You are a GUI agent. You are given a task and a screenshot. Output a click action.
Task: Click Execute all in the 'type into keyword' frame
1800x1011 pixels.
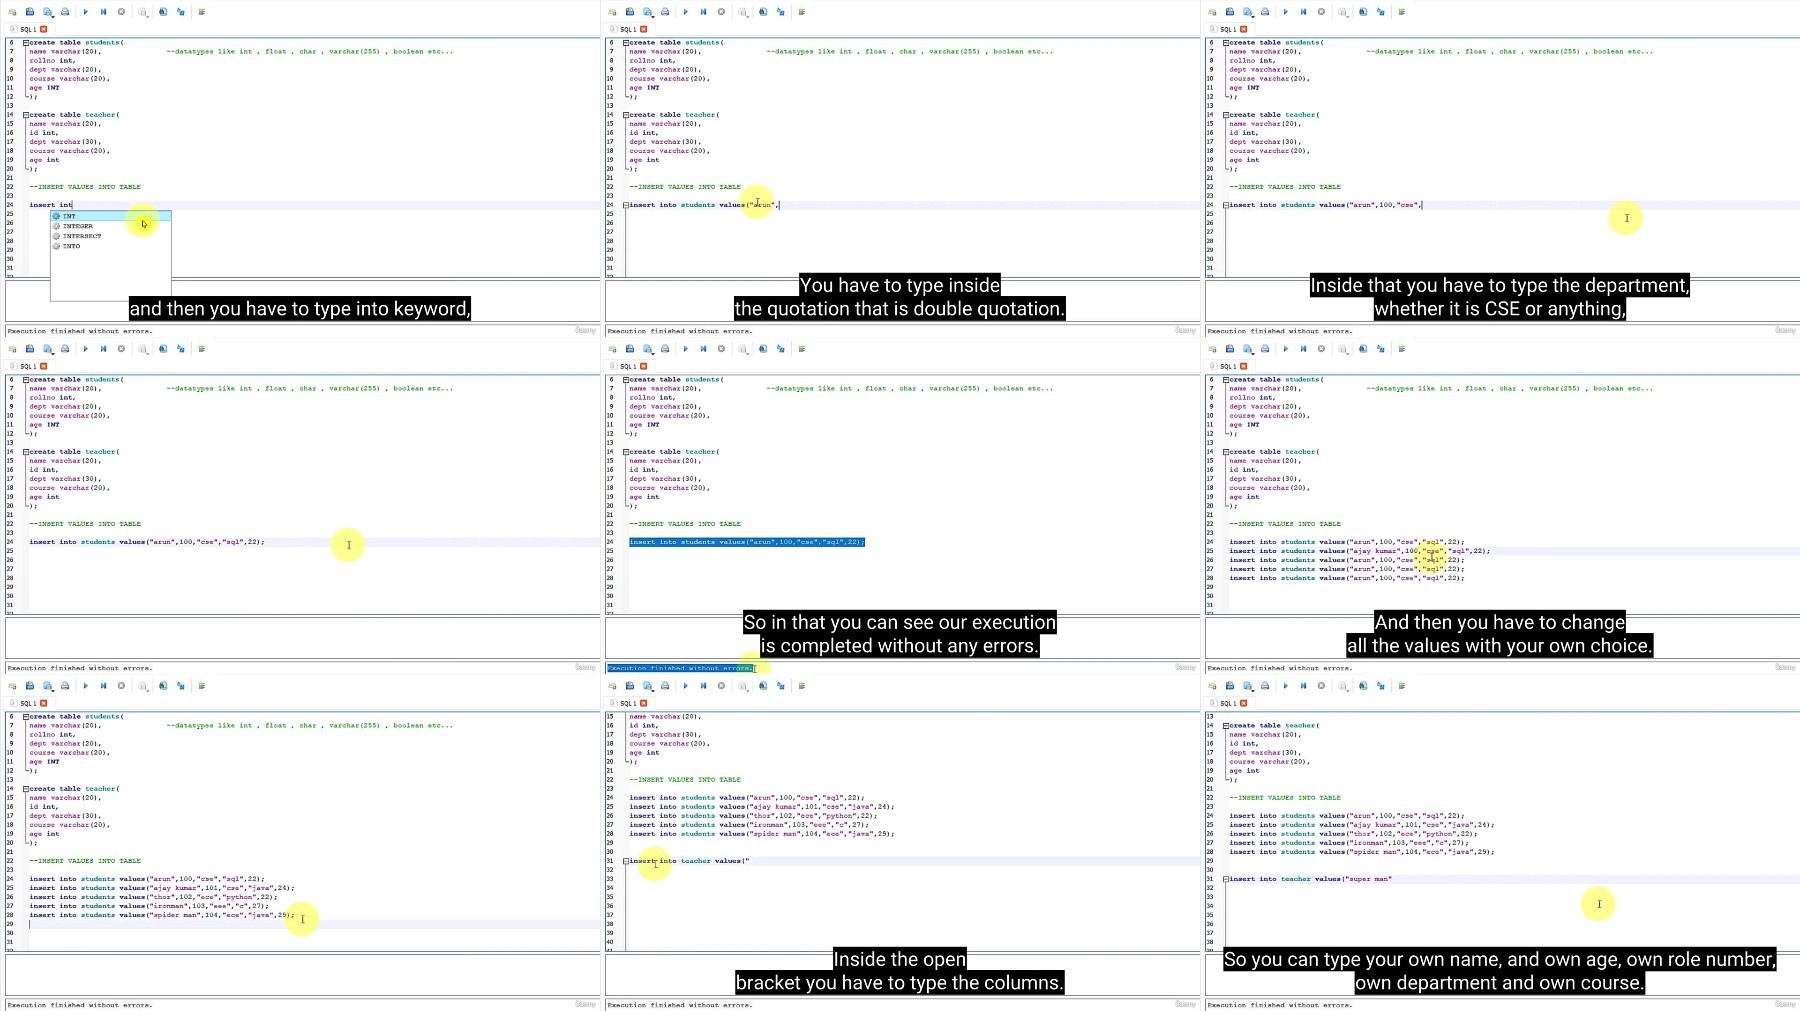click(x=85, y=12)
